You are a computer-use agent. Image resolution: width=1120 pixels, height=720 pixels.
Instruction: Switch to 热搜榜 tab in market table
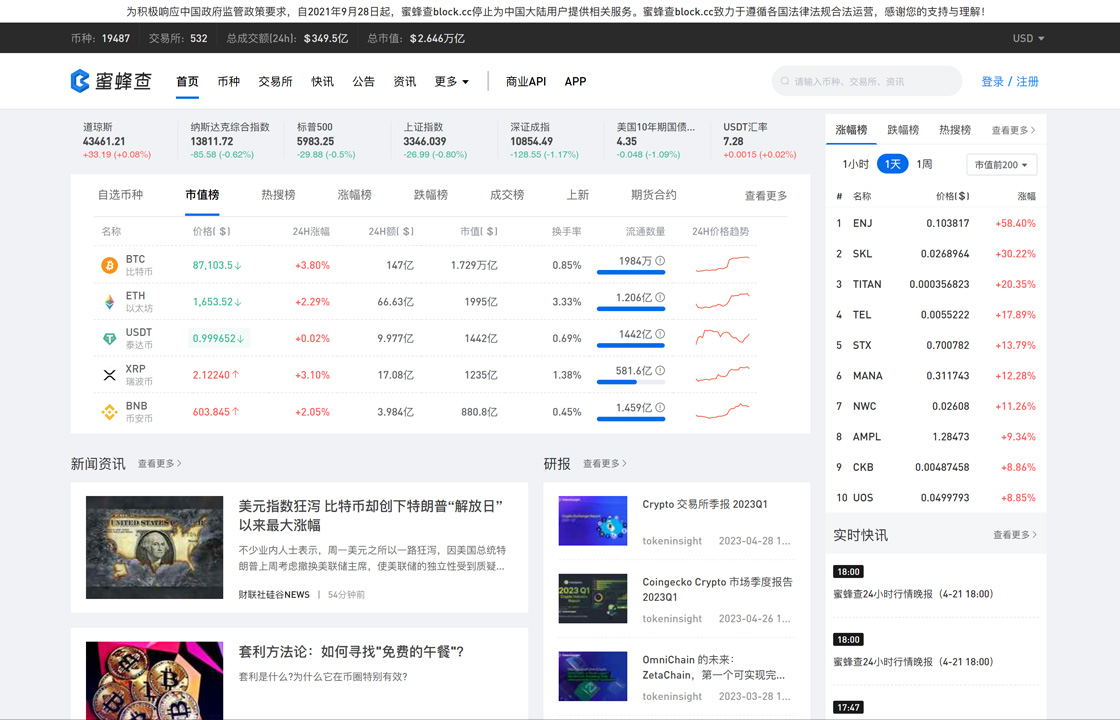pos(279,195)
